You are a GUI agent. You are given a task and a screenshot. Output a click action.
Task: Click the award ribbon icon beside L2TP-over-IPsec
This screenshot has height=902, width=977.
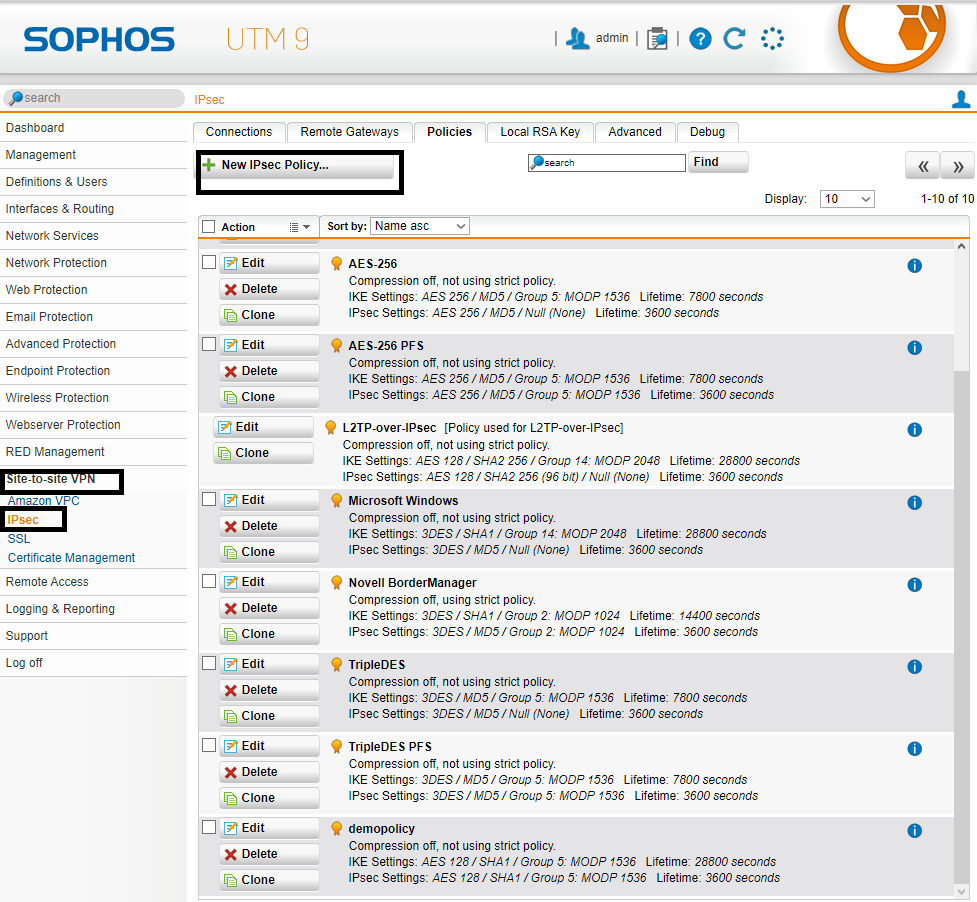(331, 428)
